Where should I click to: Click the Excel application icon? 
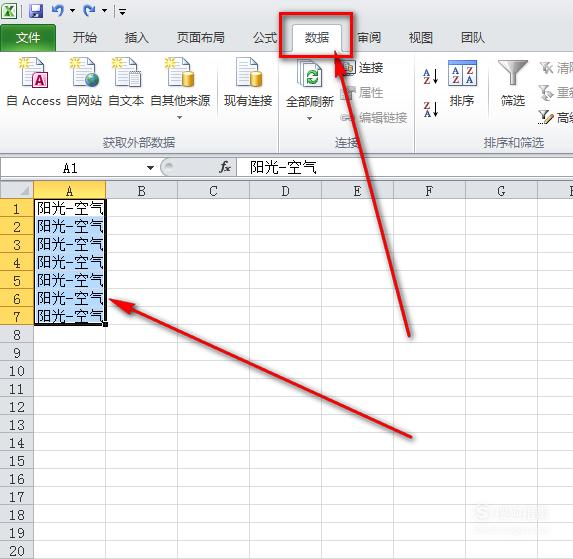9,11
